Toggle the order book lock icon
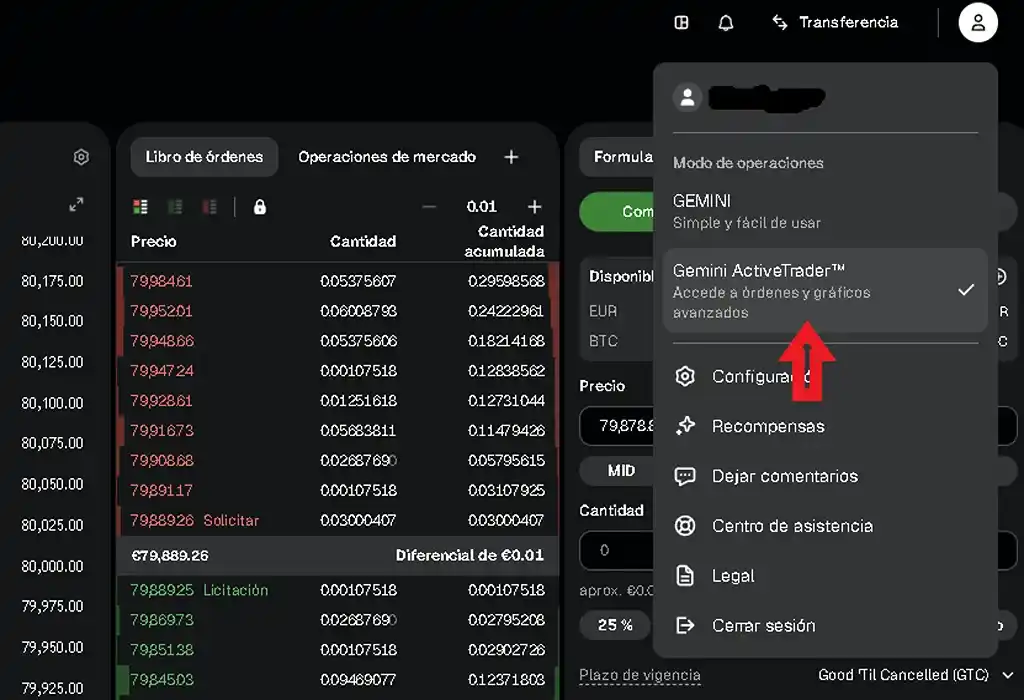Image resolution: width=1024 pixels, height=700 pixels. tap(260, 207)
